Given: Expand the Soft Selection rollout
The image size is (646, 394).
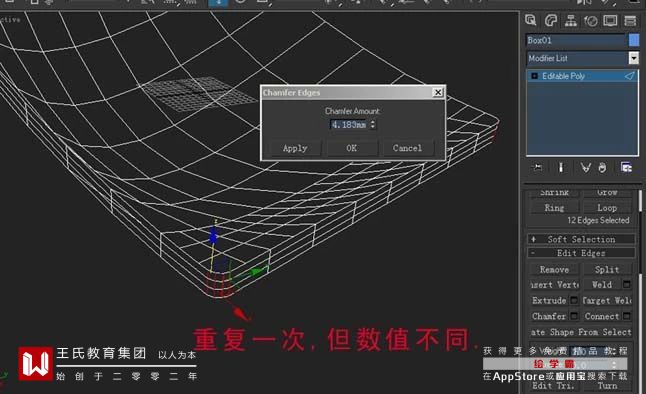Looking at the screenshot, I should coord(581,239).
